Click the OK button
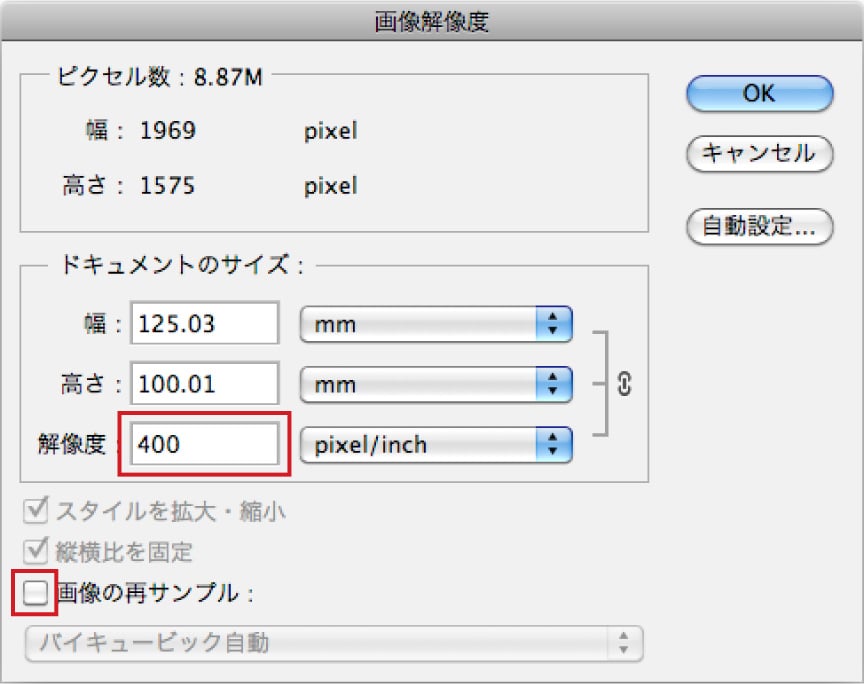 pos(759,93)
